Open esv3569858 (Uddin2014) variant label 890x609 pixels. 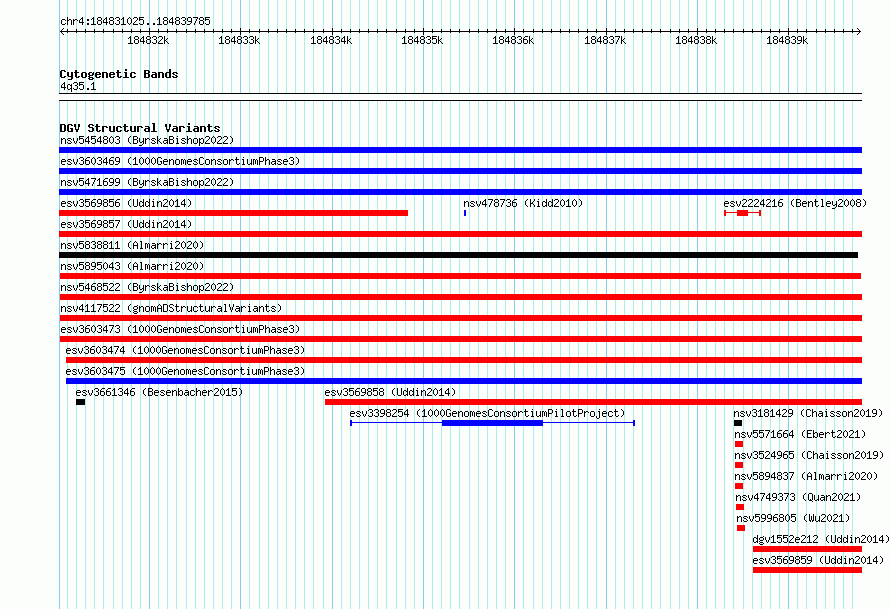coord(390,392)
